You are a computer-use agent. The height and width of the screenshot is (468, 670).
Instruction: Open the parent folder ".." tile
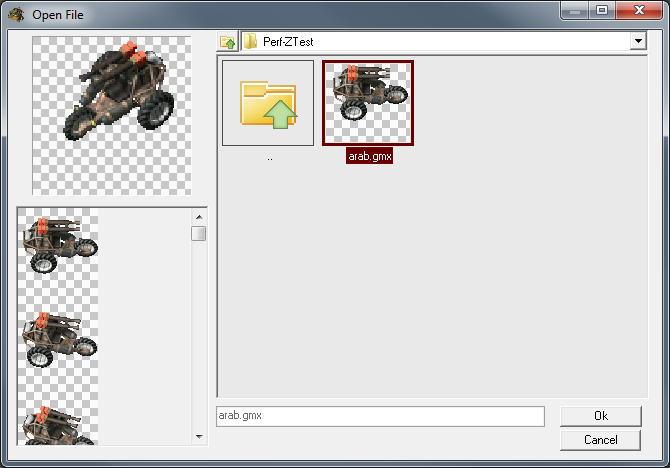[268, 103]
